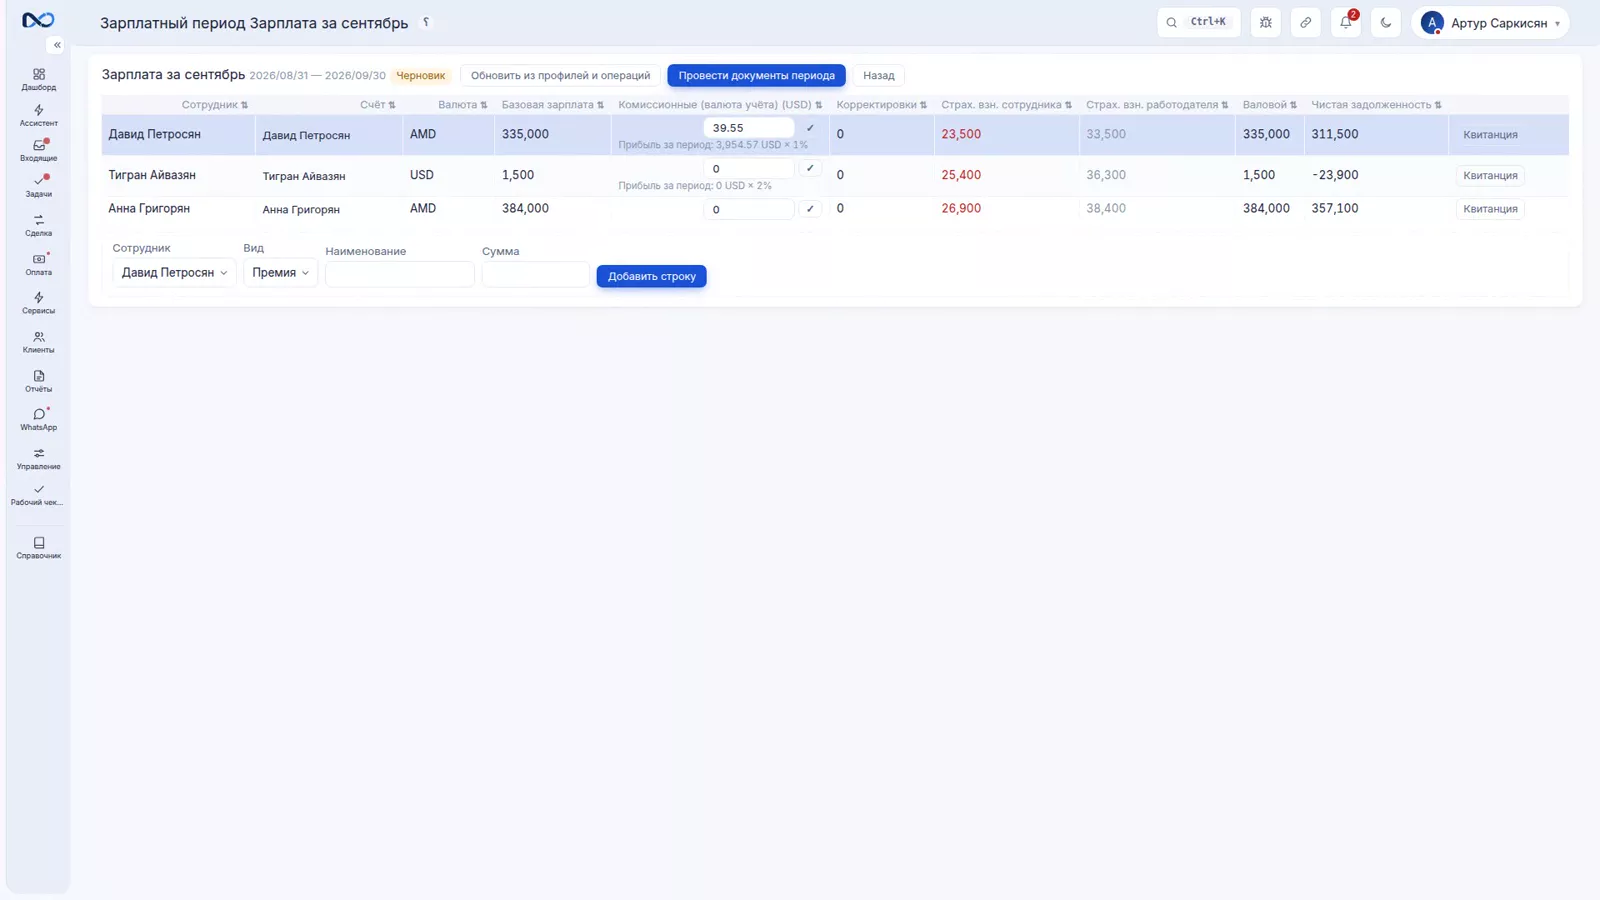Image resolution: width=1600 pixels, height=900 pixels.
Task: Click Обновить из профилей и операций
Action: coord(560,76)
